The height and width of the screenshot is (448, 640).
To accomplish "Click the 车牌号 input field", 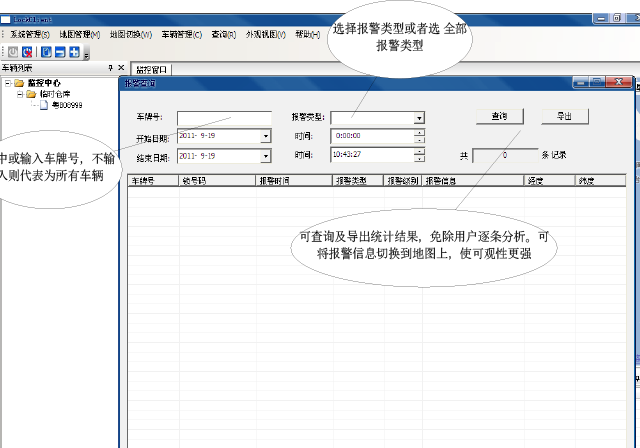I will coord(224,118).
